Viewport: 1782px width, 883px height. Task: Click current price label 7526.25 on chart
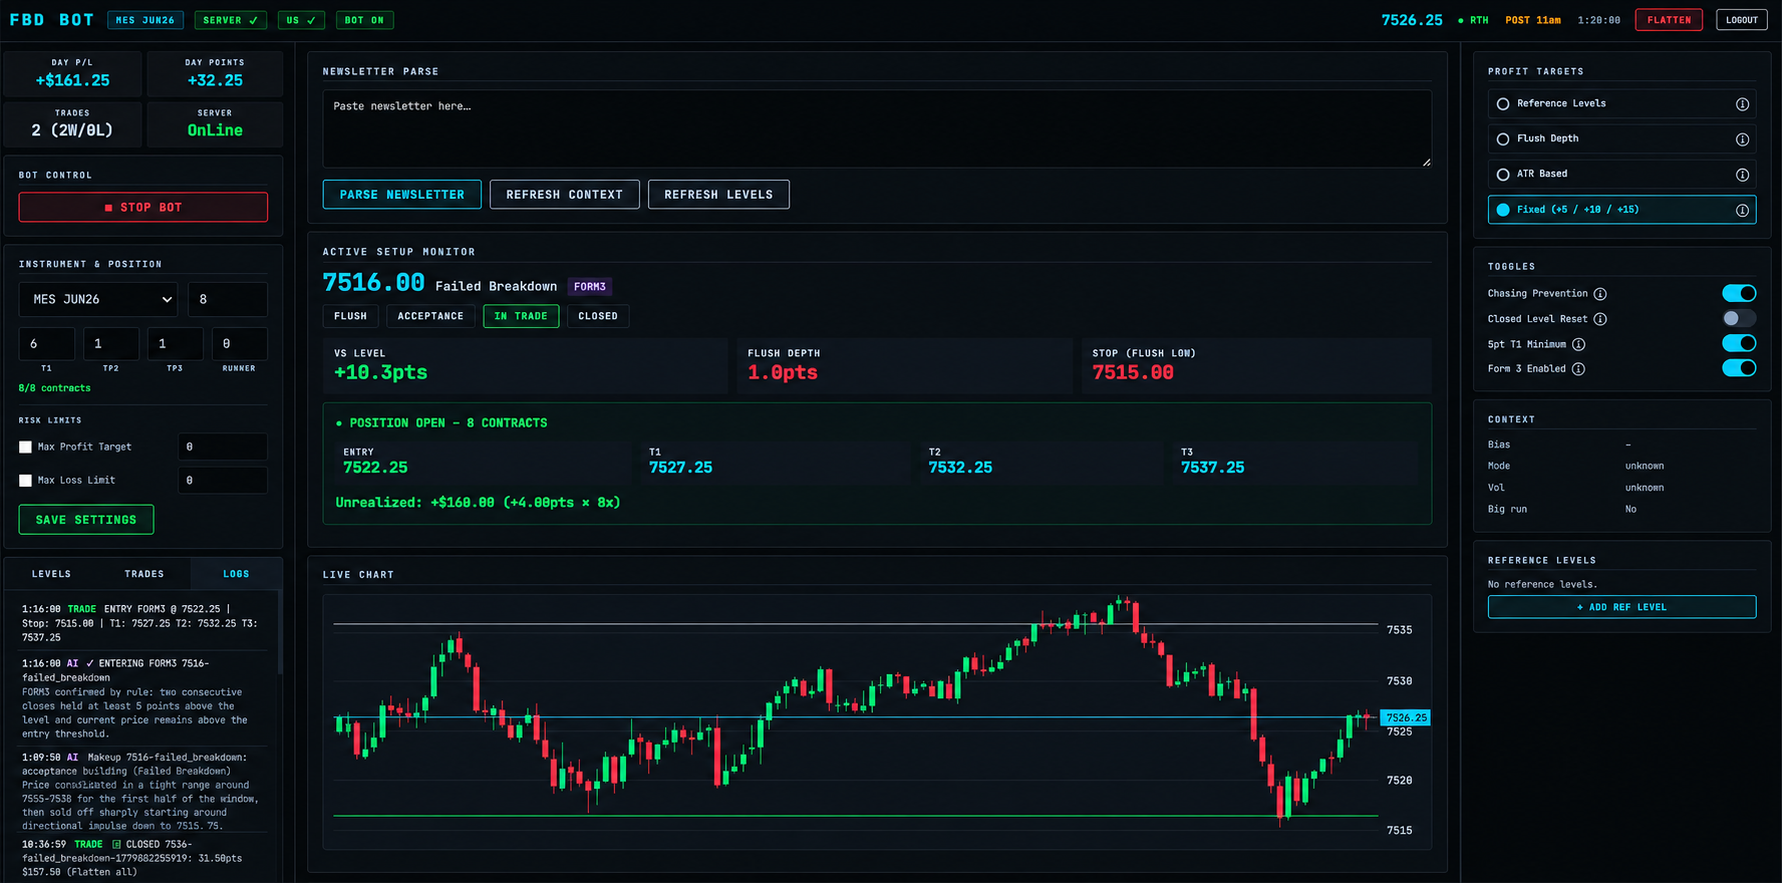[1405, 718]
